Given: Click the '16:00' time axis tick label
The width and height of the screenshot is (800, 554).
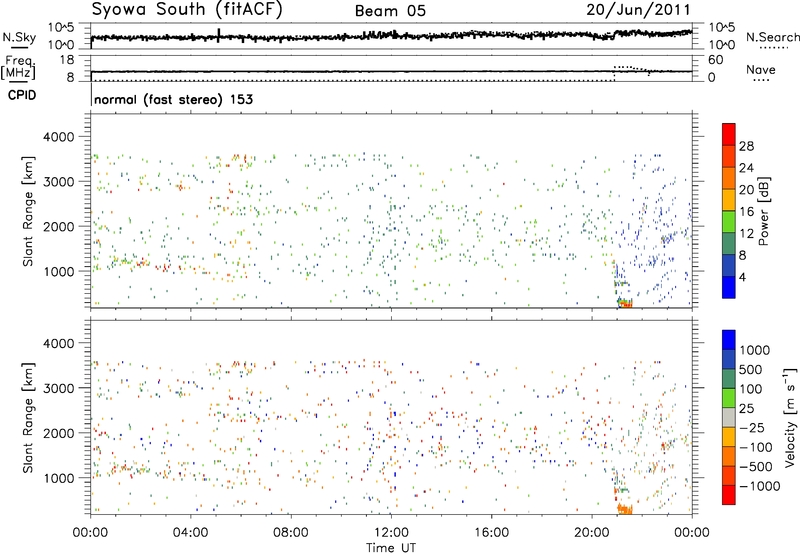Looking at the screenshot, I should [x=491, y=533].
